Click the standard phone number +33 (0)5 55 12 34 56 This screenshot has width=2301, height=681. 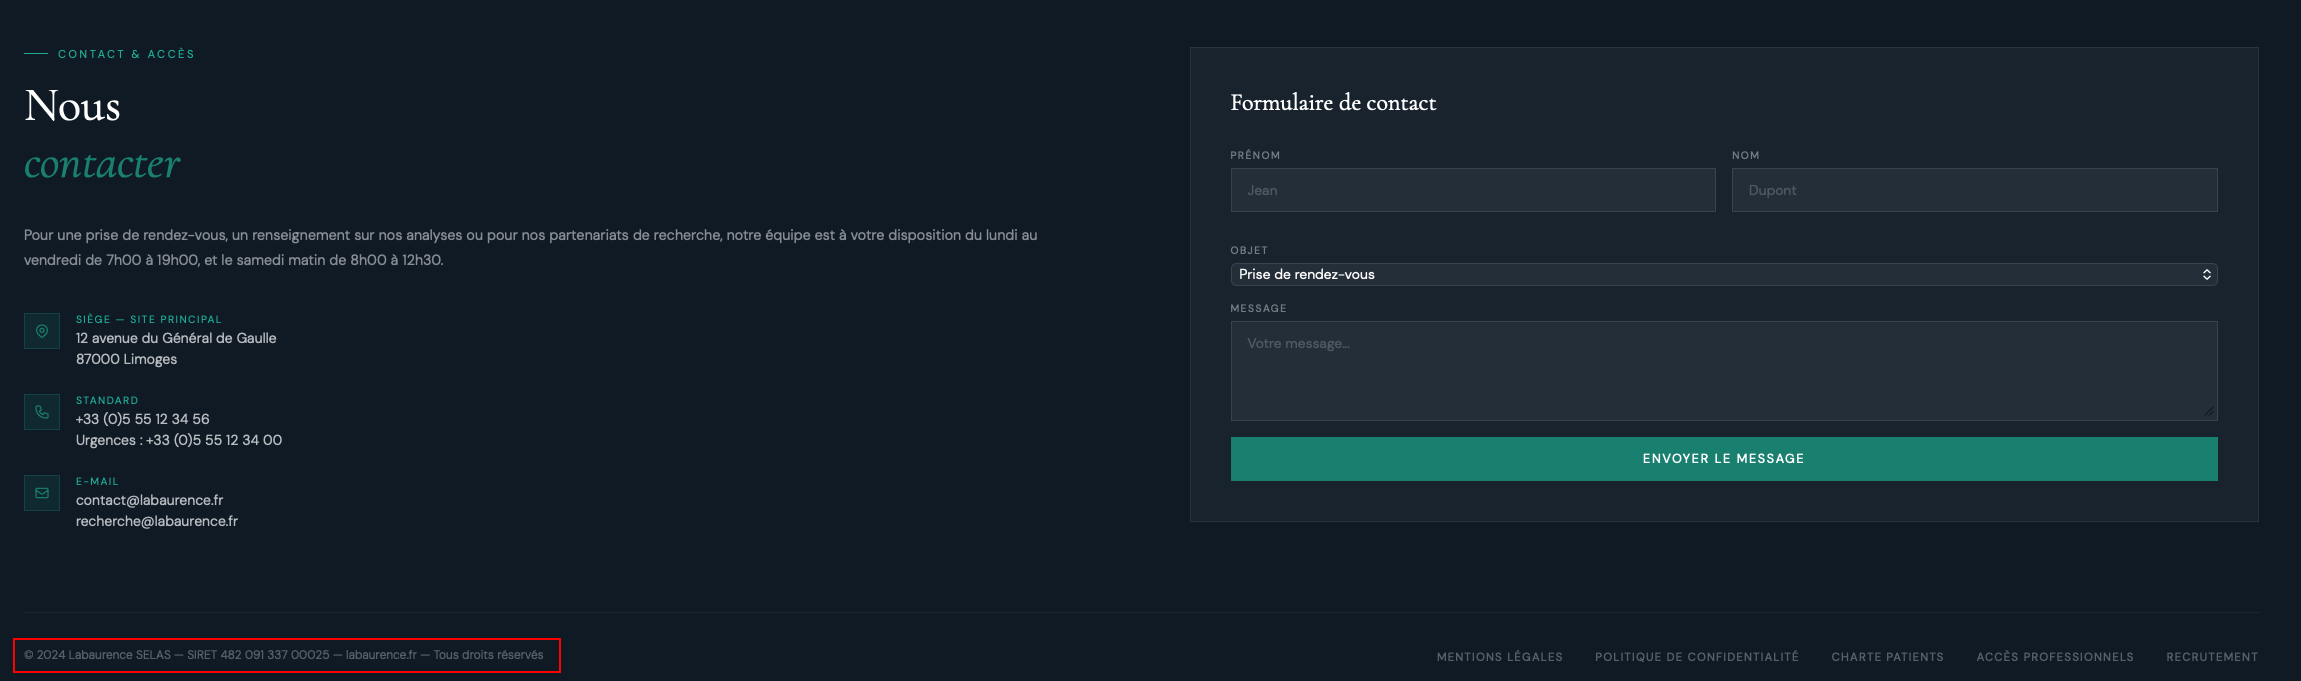(x=143, y=419)
